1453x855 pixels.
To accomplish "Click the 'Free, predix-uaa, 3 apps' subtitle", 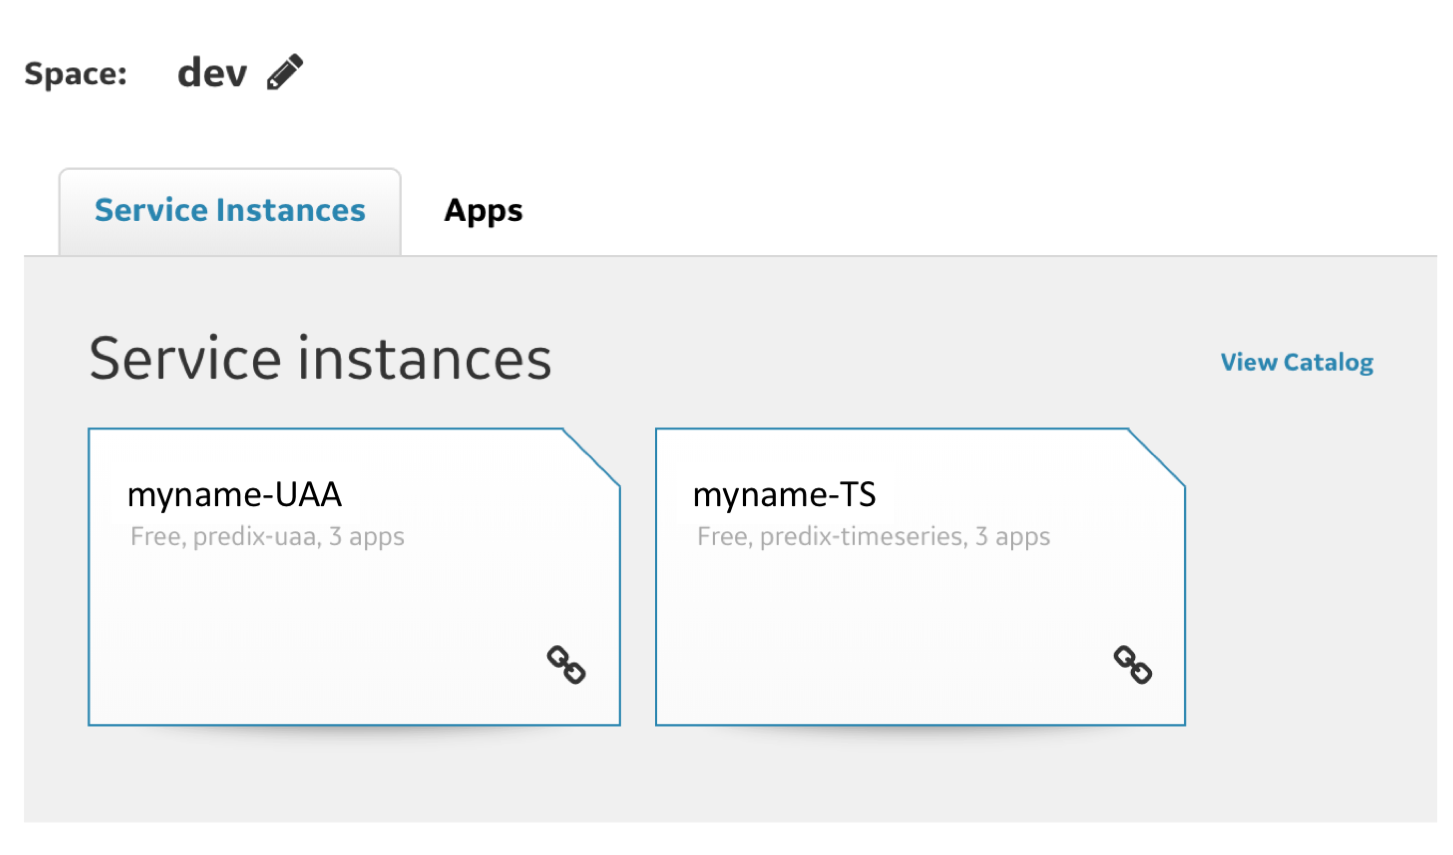I will click(x=267, y=537).
